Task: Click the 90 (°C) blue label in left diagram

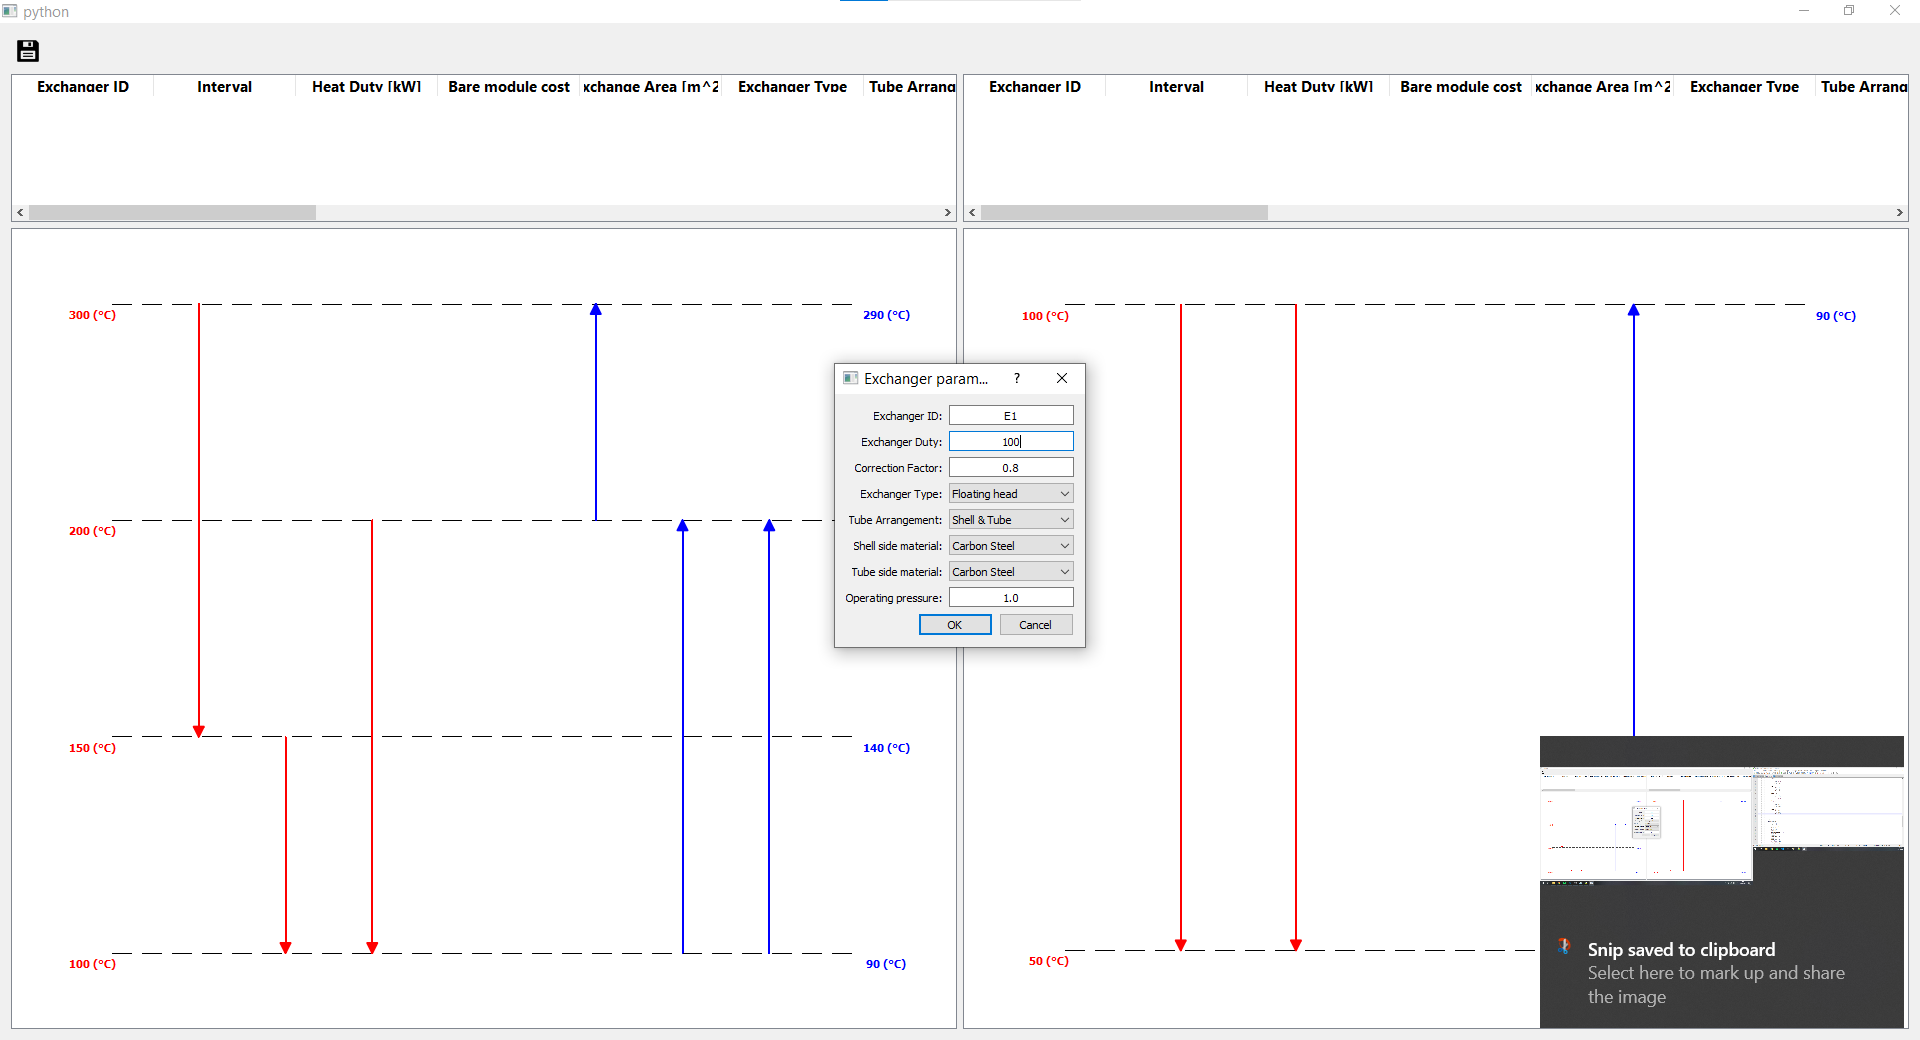Action: click(x=885, y=964)
